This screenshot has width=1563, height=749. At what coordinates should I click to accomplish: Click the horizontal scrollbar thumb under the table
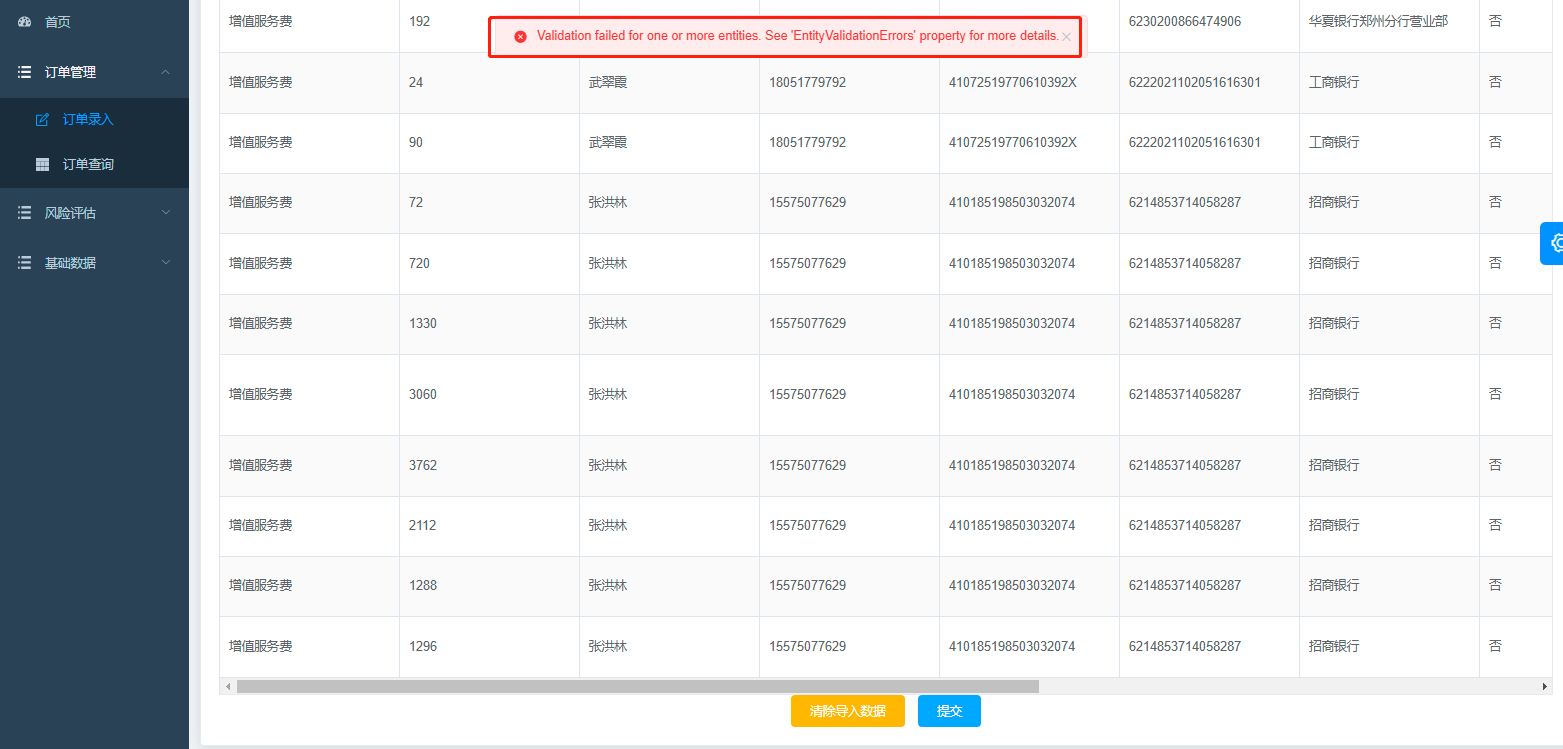pos(638,687)
